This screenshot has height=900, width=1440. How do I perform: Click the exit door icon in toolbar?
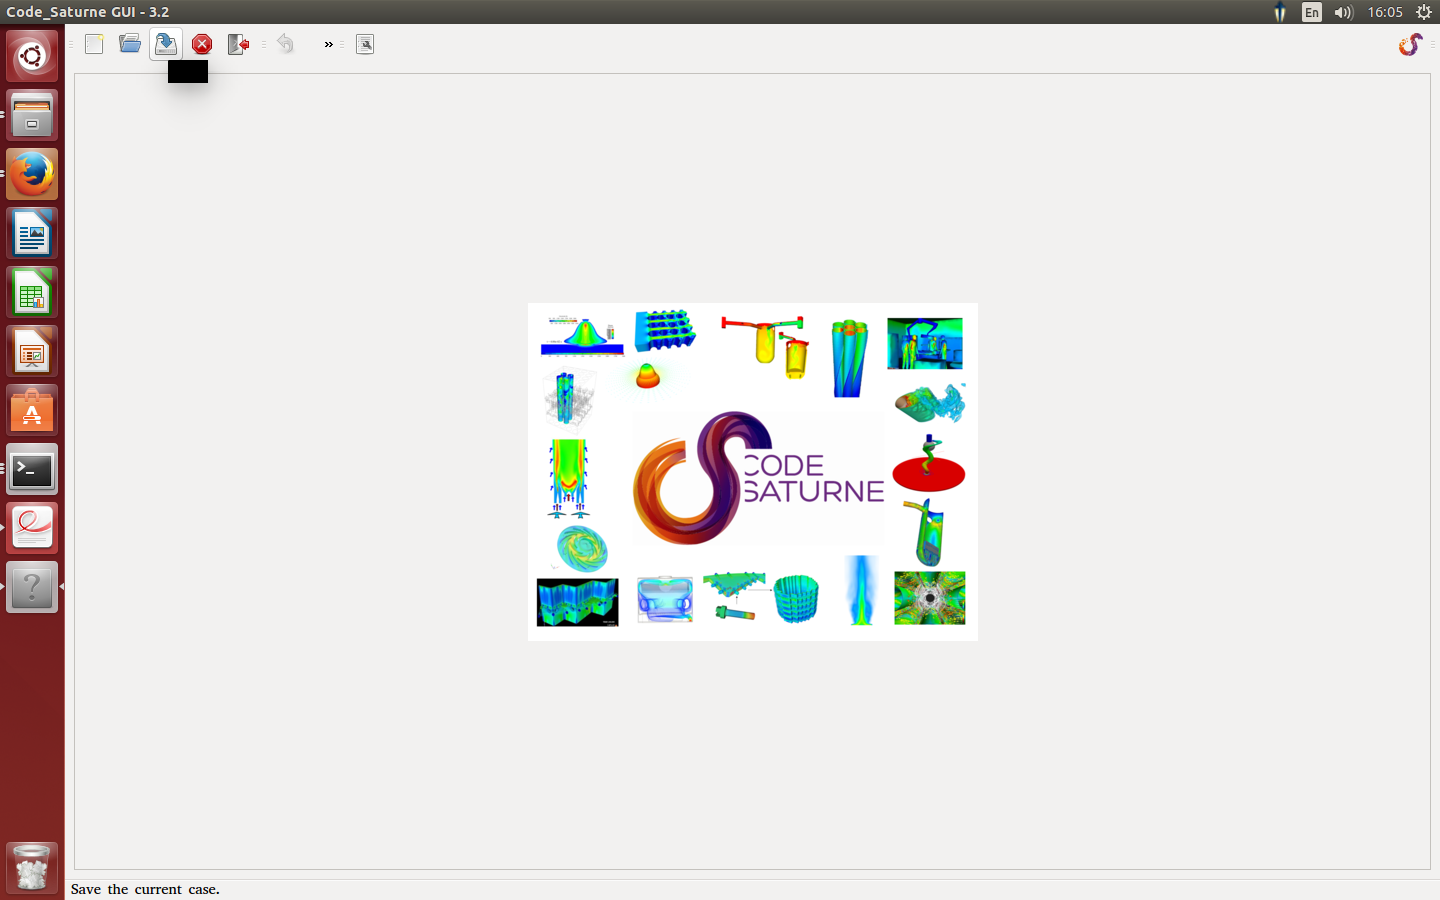pyautogui.click(x=238, y=44)
